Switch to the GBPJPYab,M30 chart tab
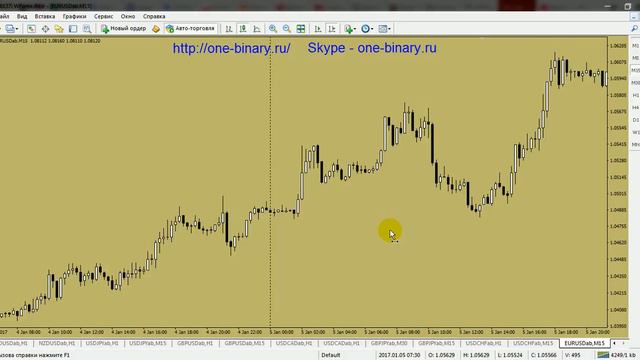The height and width of the screenshot is (360, 640). pos(389,343)
